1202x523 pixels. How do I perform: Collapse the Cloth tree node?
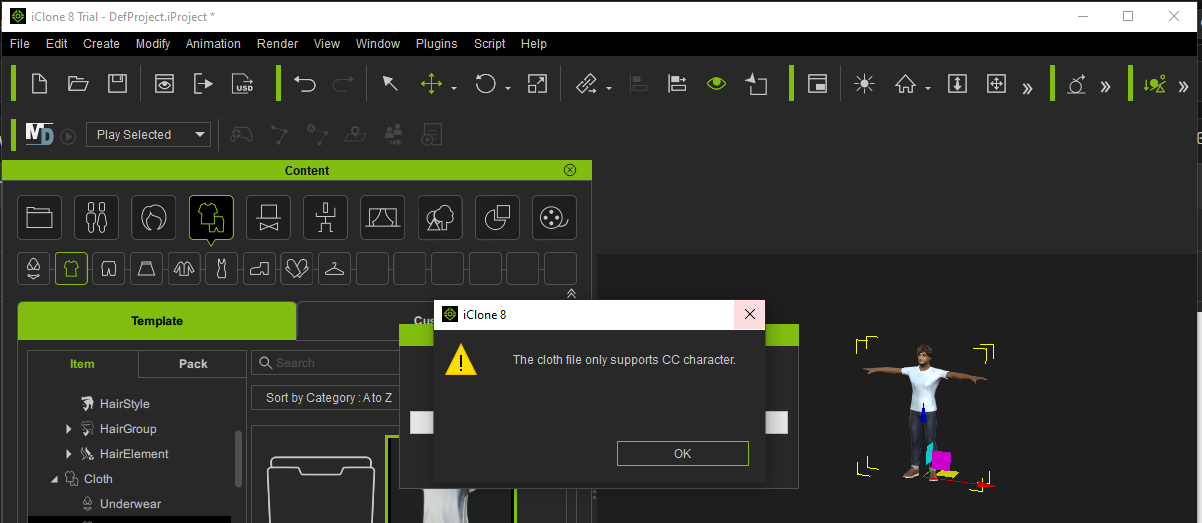[54, 479]
